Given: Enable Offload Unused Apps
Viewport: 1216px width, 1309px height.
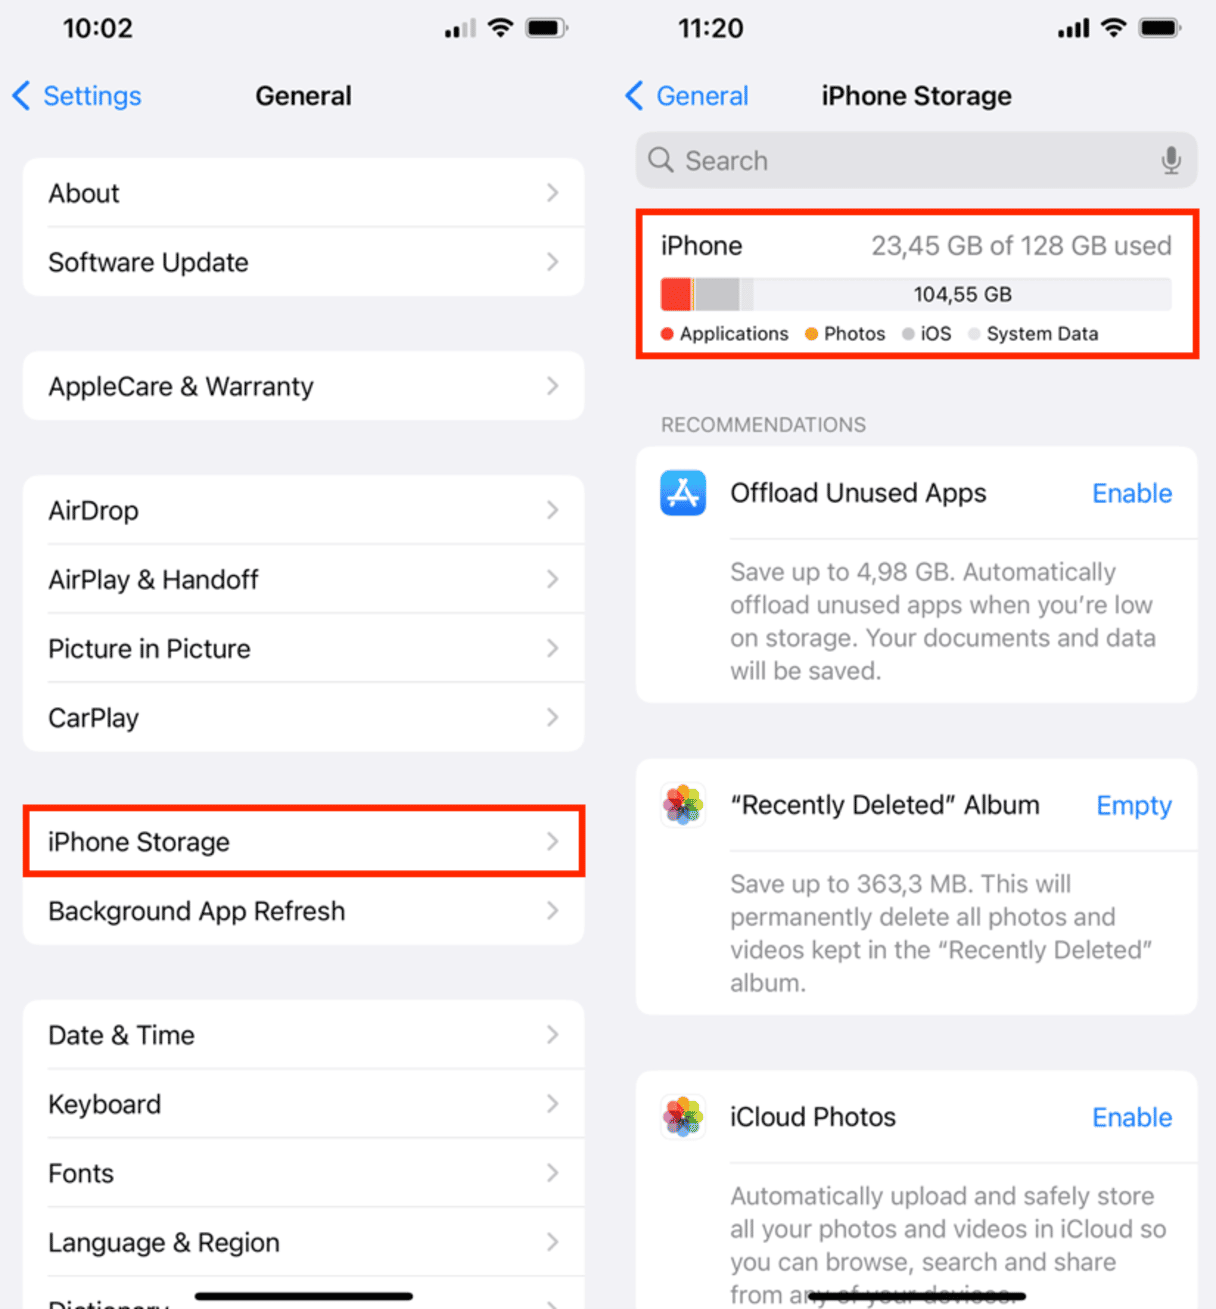Looking at the screenshot, I should tap(1132, 493).
